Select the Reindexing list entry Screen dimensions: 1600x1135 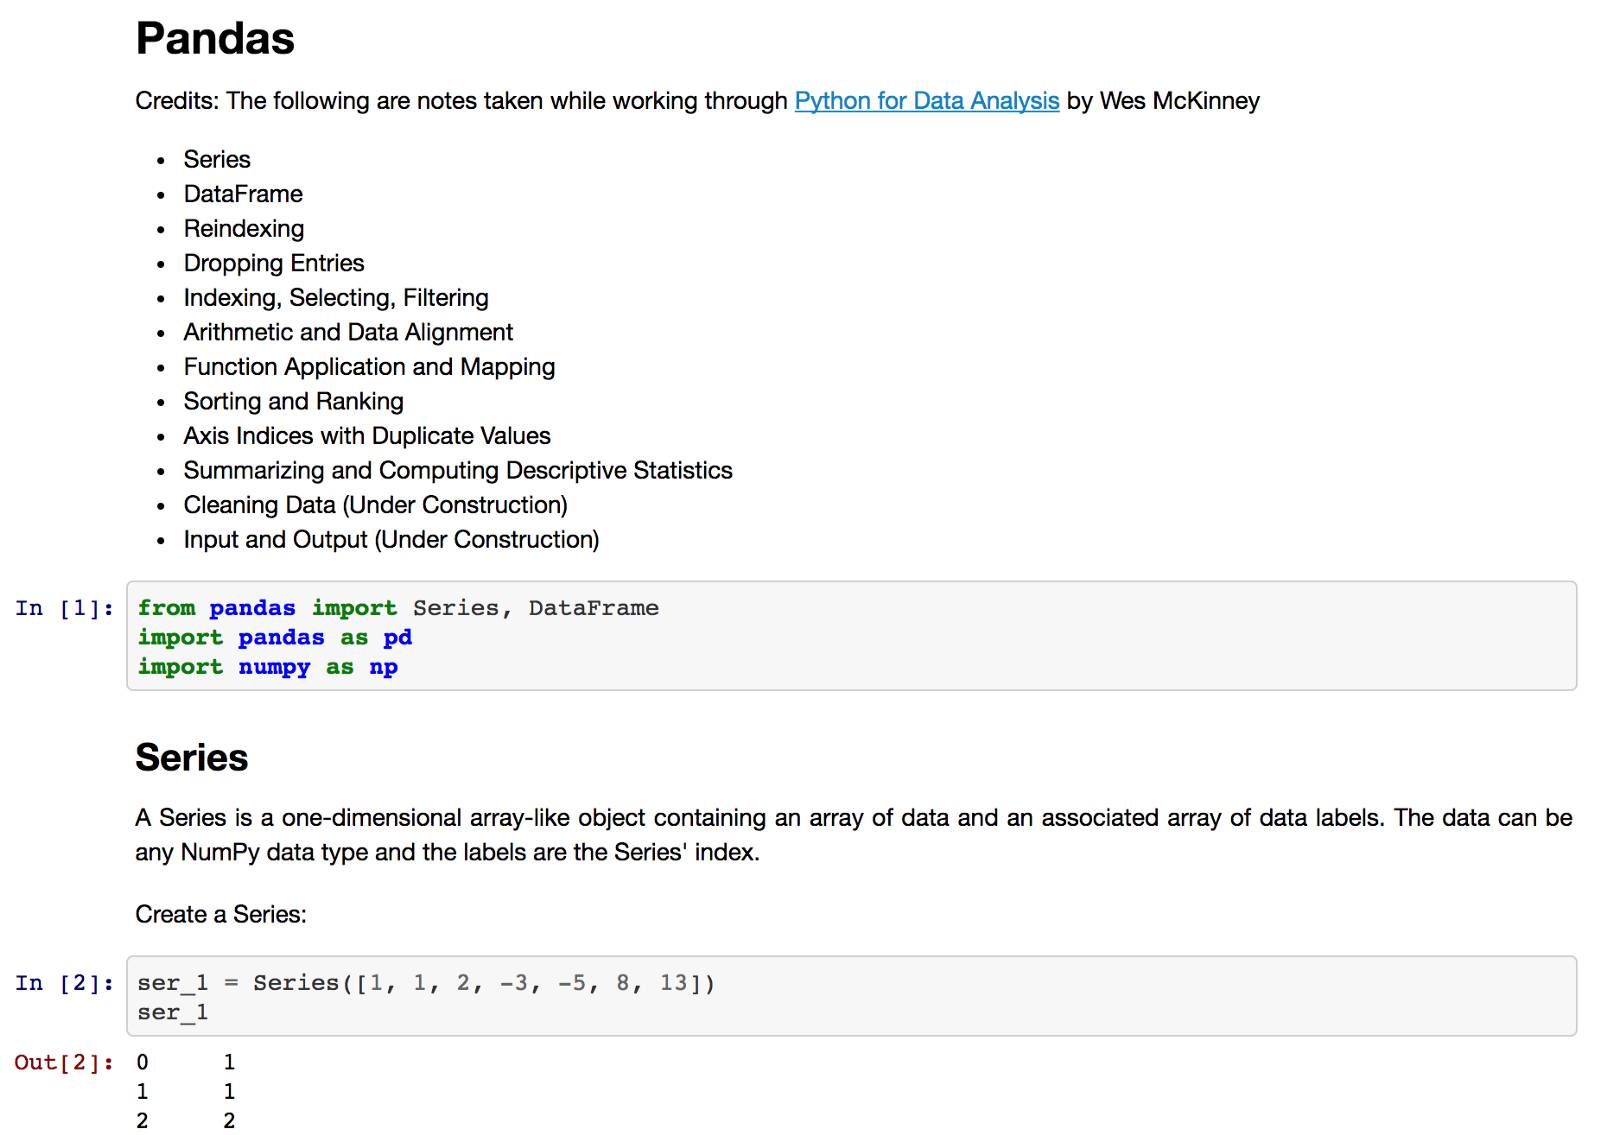pyautogui.click(x=244, y=229)
